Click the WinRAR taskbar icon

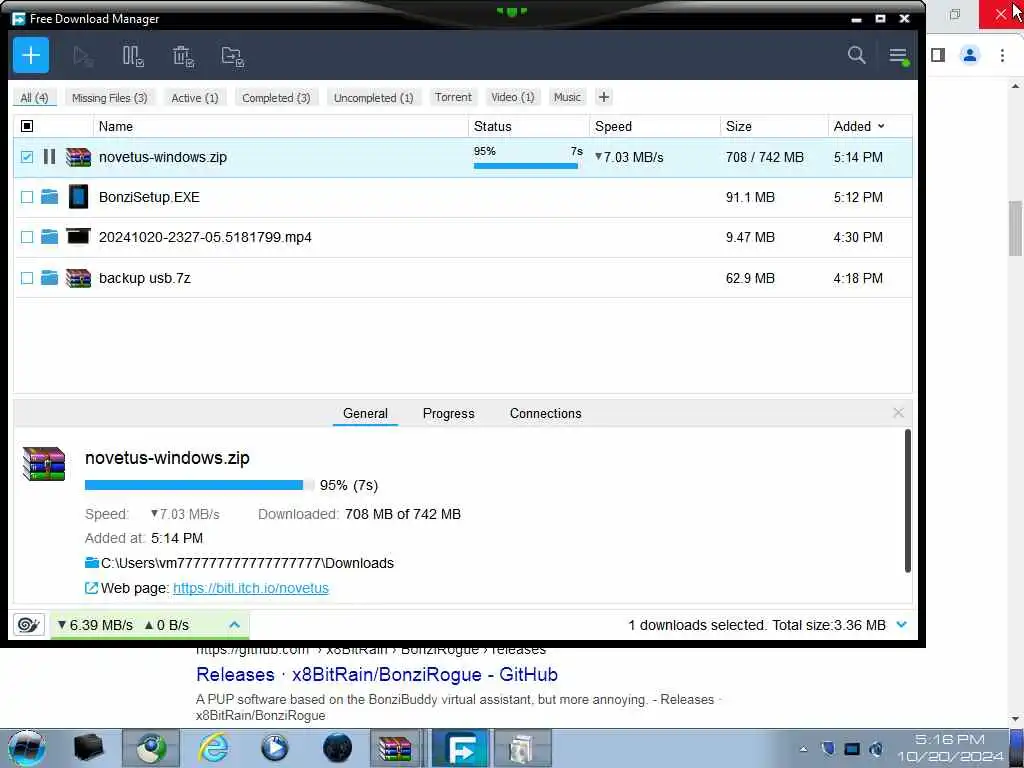coord(395,748)
